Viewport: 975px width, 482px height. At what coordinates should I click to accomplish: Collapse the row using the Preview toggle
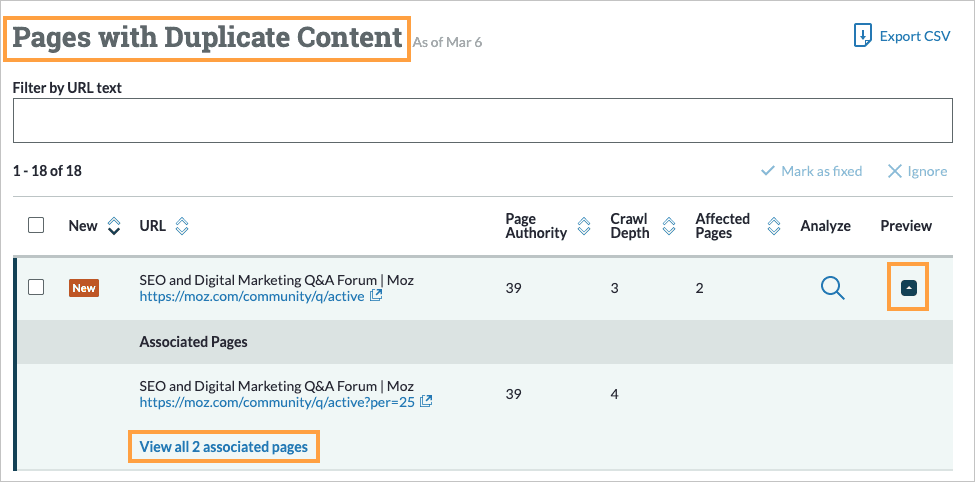(908, 287)
